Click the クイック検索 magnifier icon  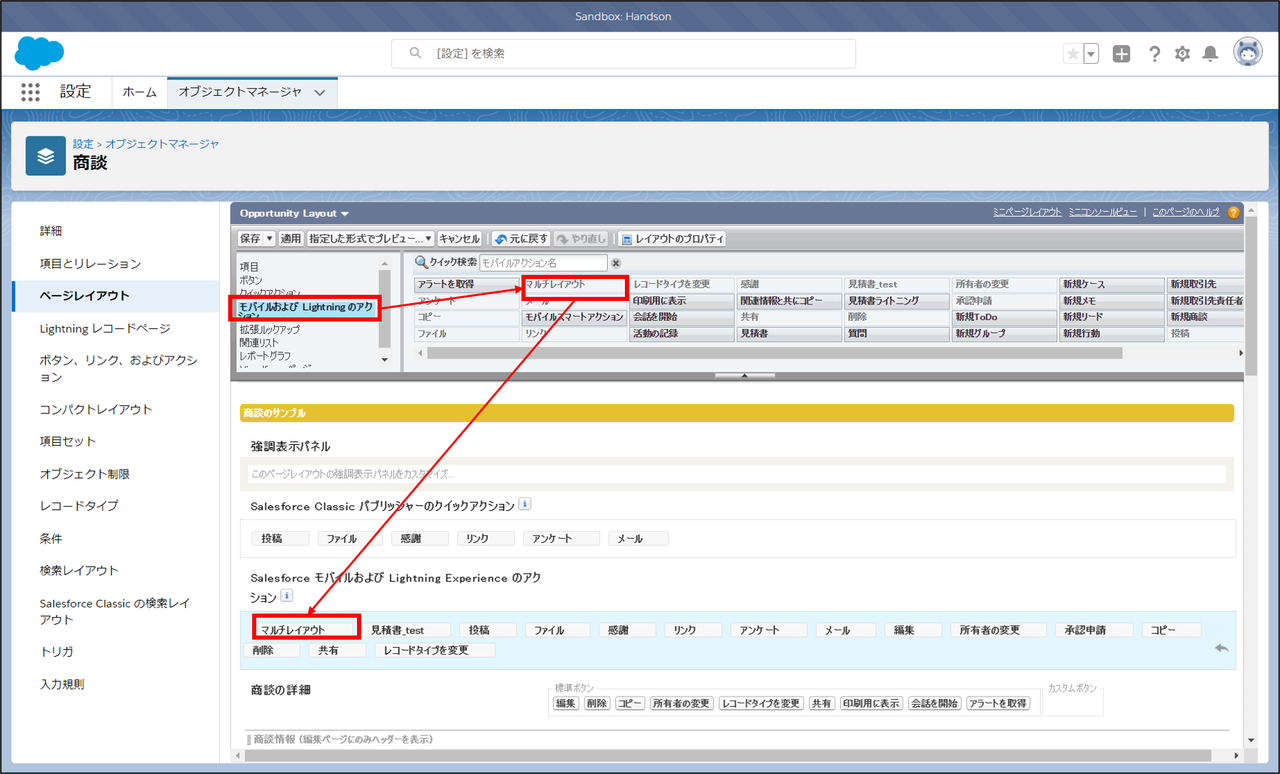[422, 262]
